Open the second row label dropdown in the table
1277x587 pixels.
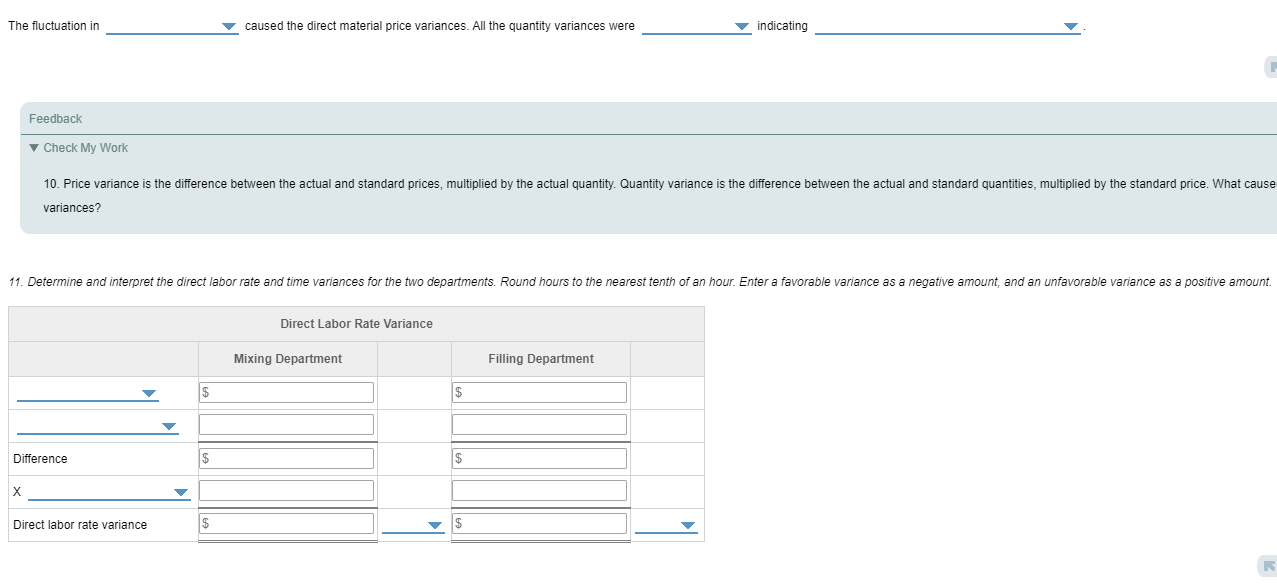coord(169,425)
